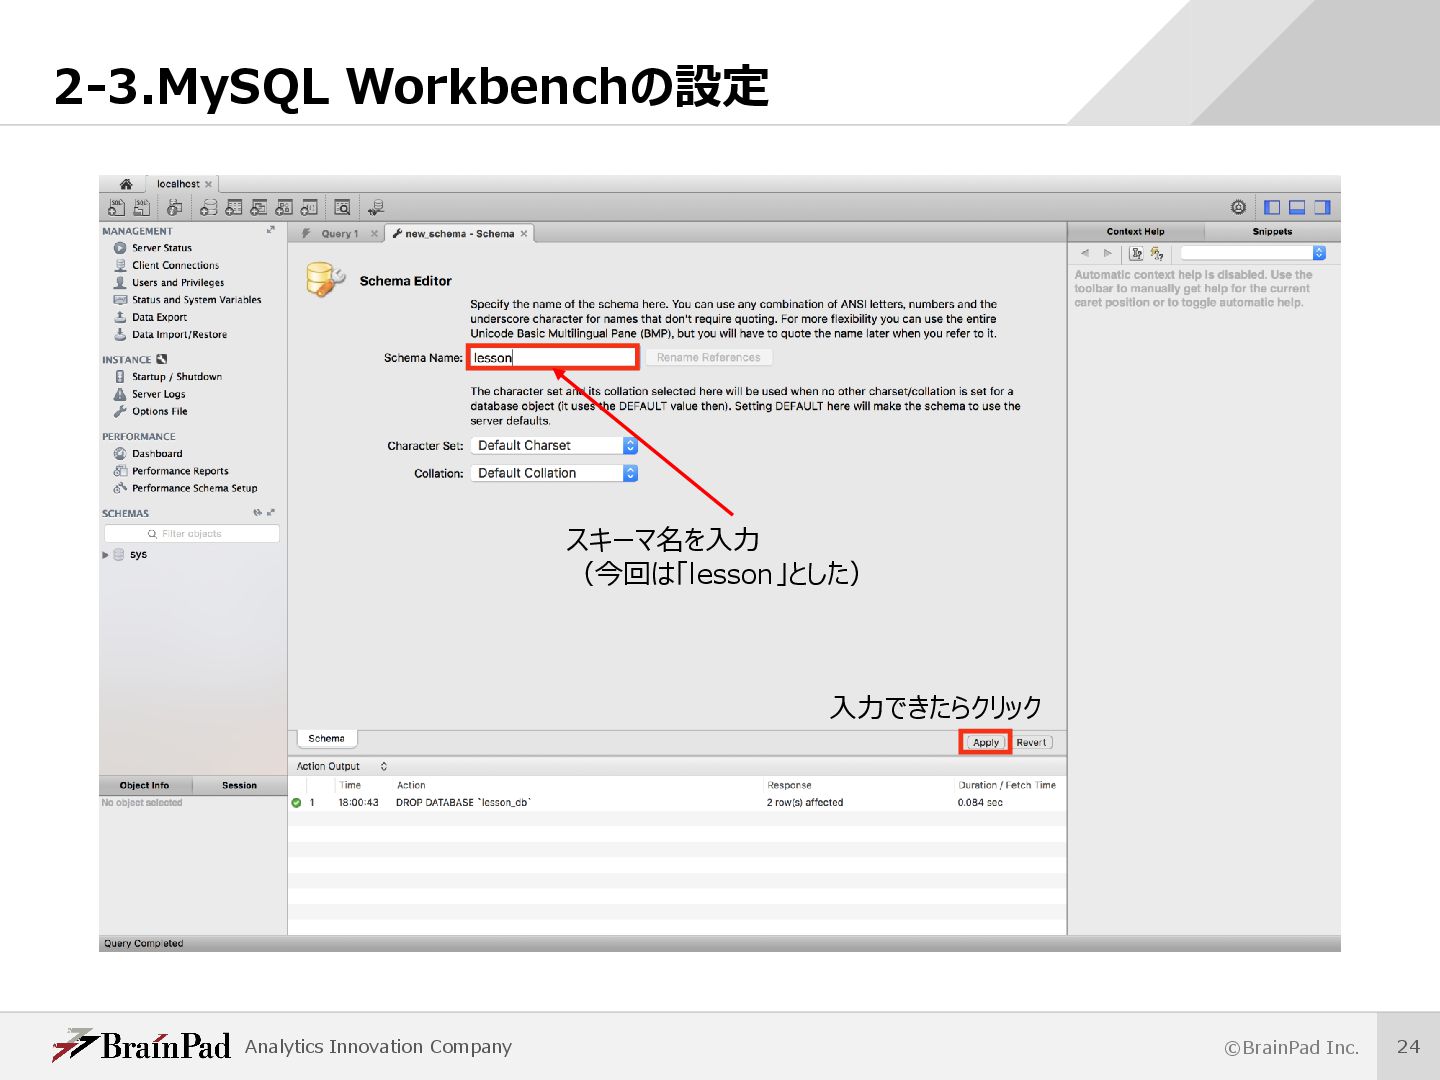Click the Rename References button

(x=708, y=358)
